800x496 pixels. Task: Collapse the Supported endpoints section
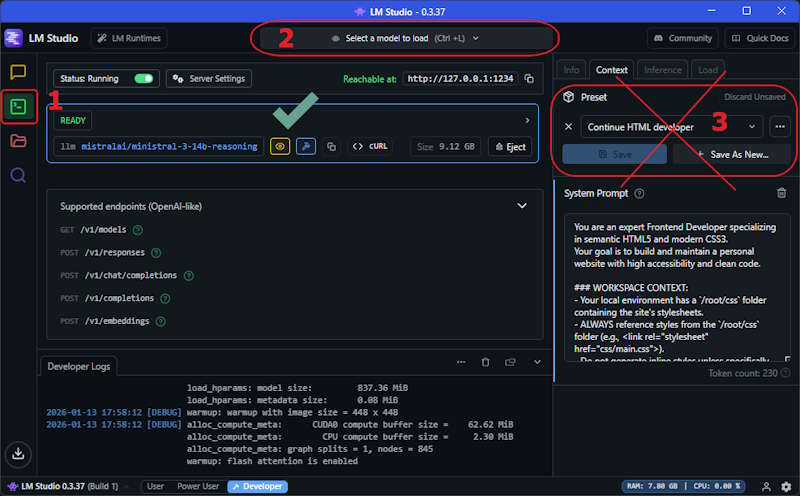[522, 206]
